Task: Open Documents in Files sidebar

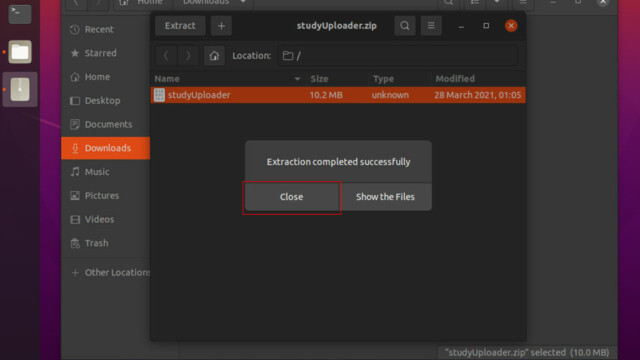Action: [106, 124]
